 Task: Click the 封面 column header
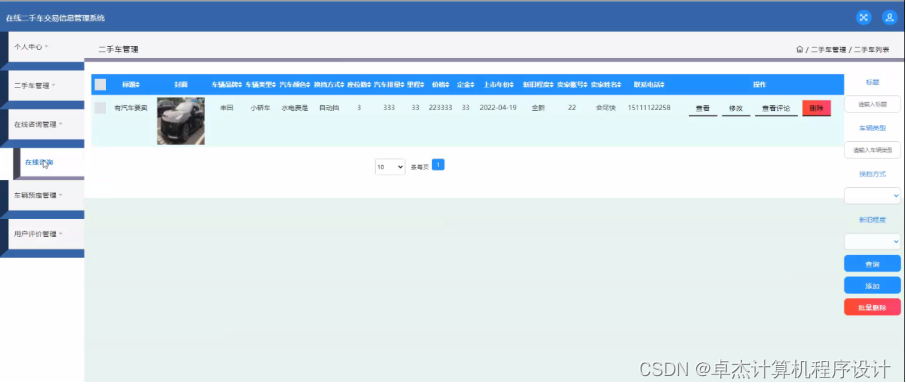coord(181,85)
